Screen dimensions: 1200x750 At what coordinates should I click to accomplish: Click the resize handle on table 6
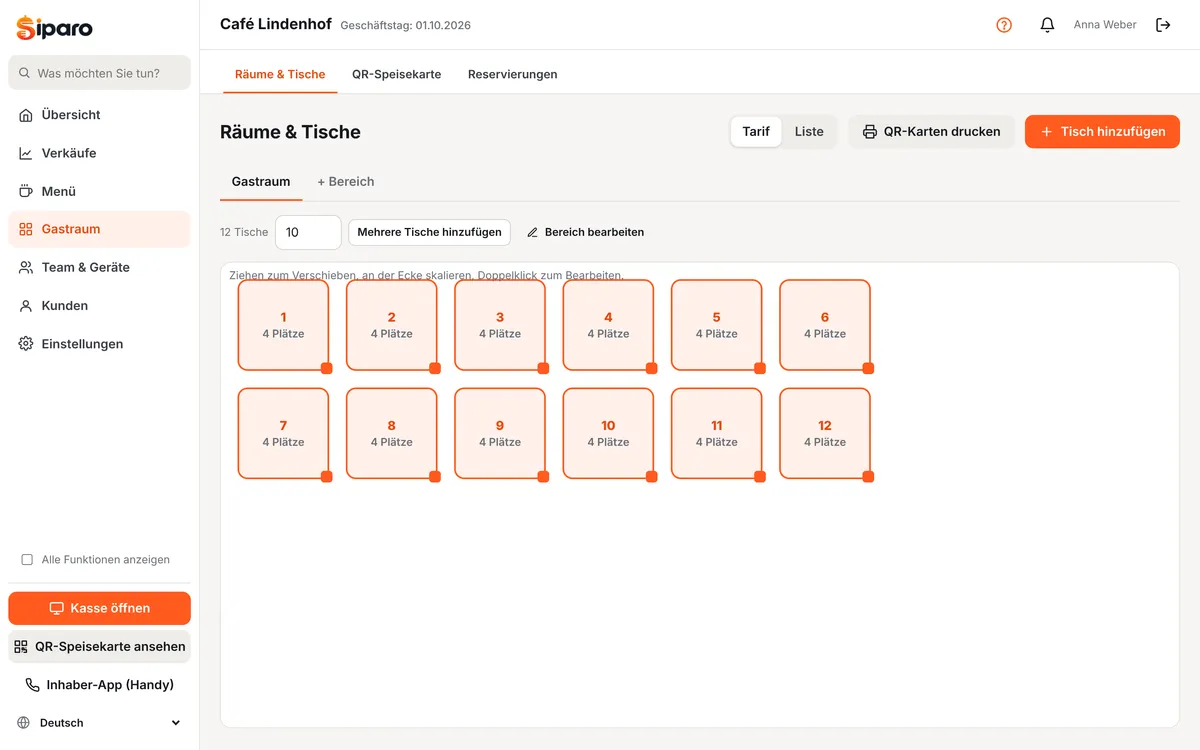click(x=868, y=368)
